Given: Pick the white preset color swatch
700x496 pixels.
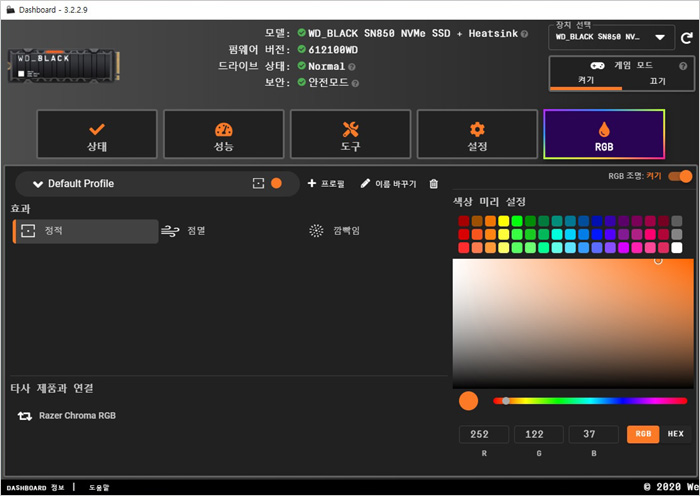Looking at the screenshot, I should [x=677, y=248].
